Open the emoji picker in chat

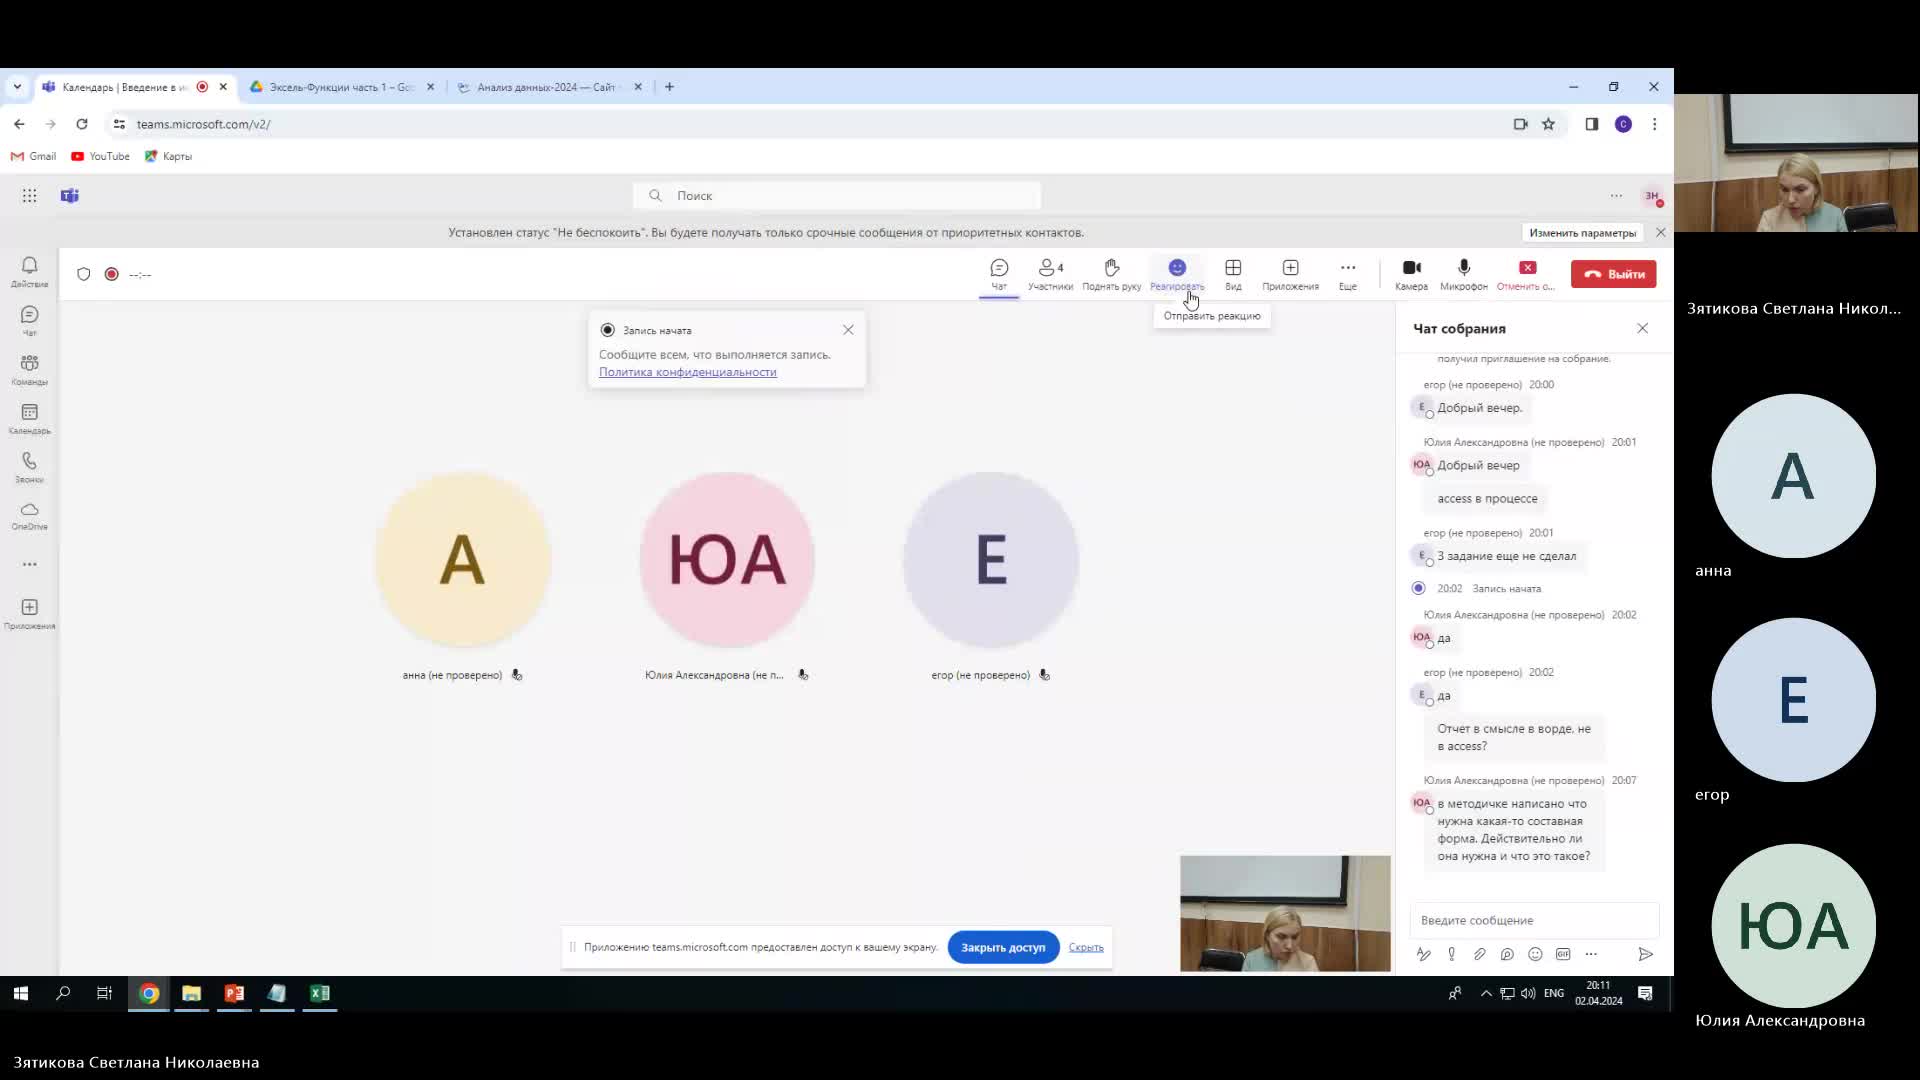tap(1535, 954)
